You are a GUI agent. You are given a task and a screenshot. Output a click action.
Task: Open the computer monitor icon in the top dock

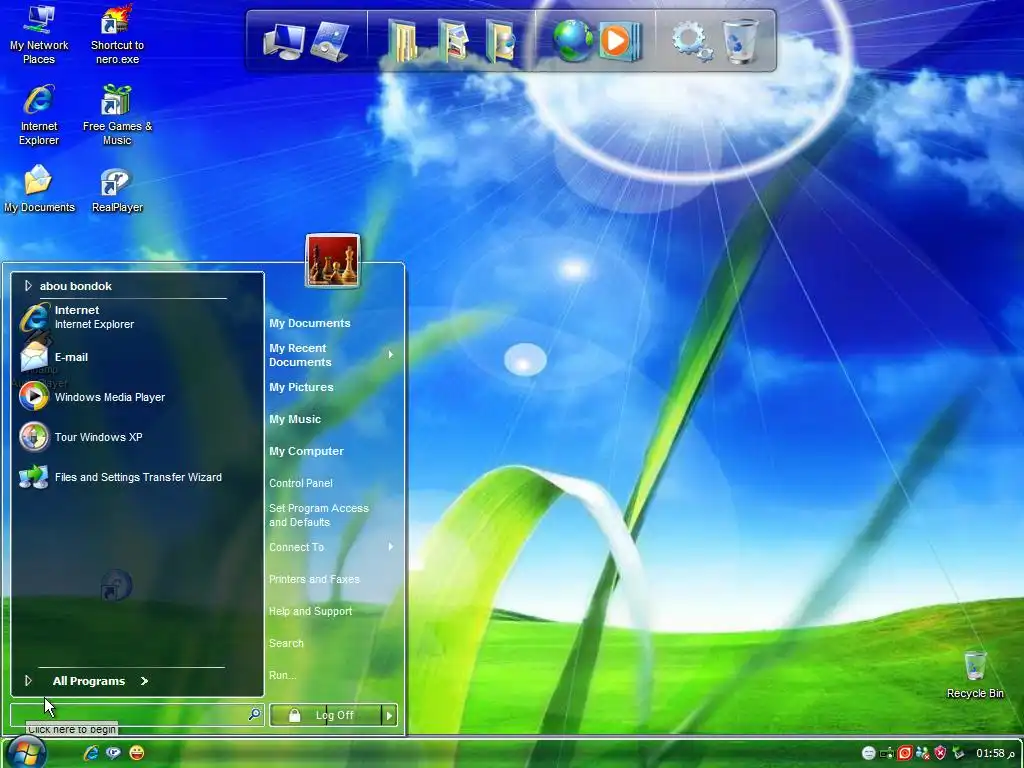click(x=284, y=42)
